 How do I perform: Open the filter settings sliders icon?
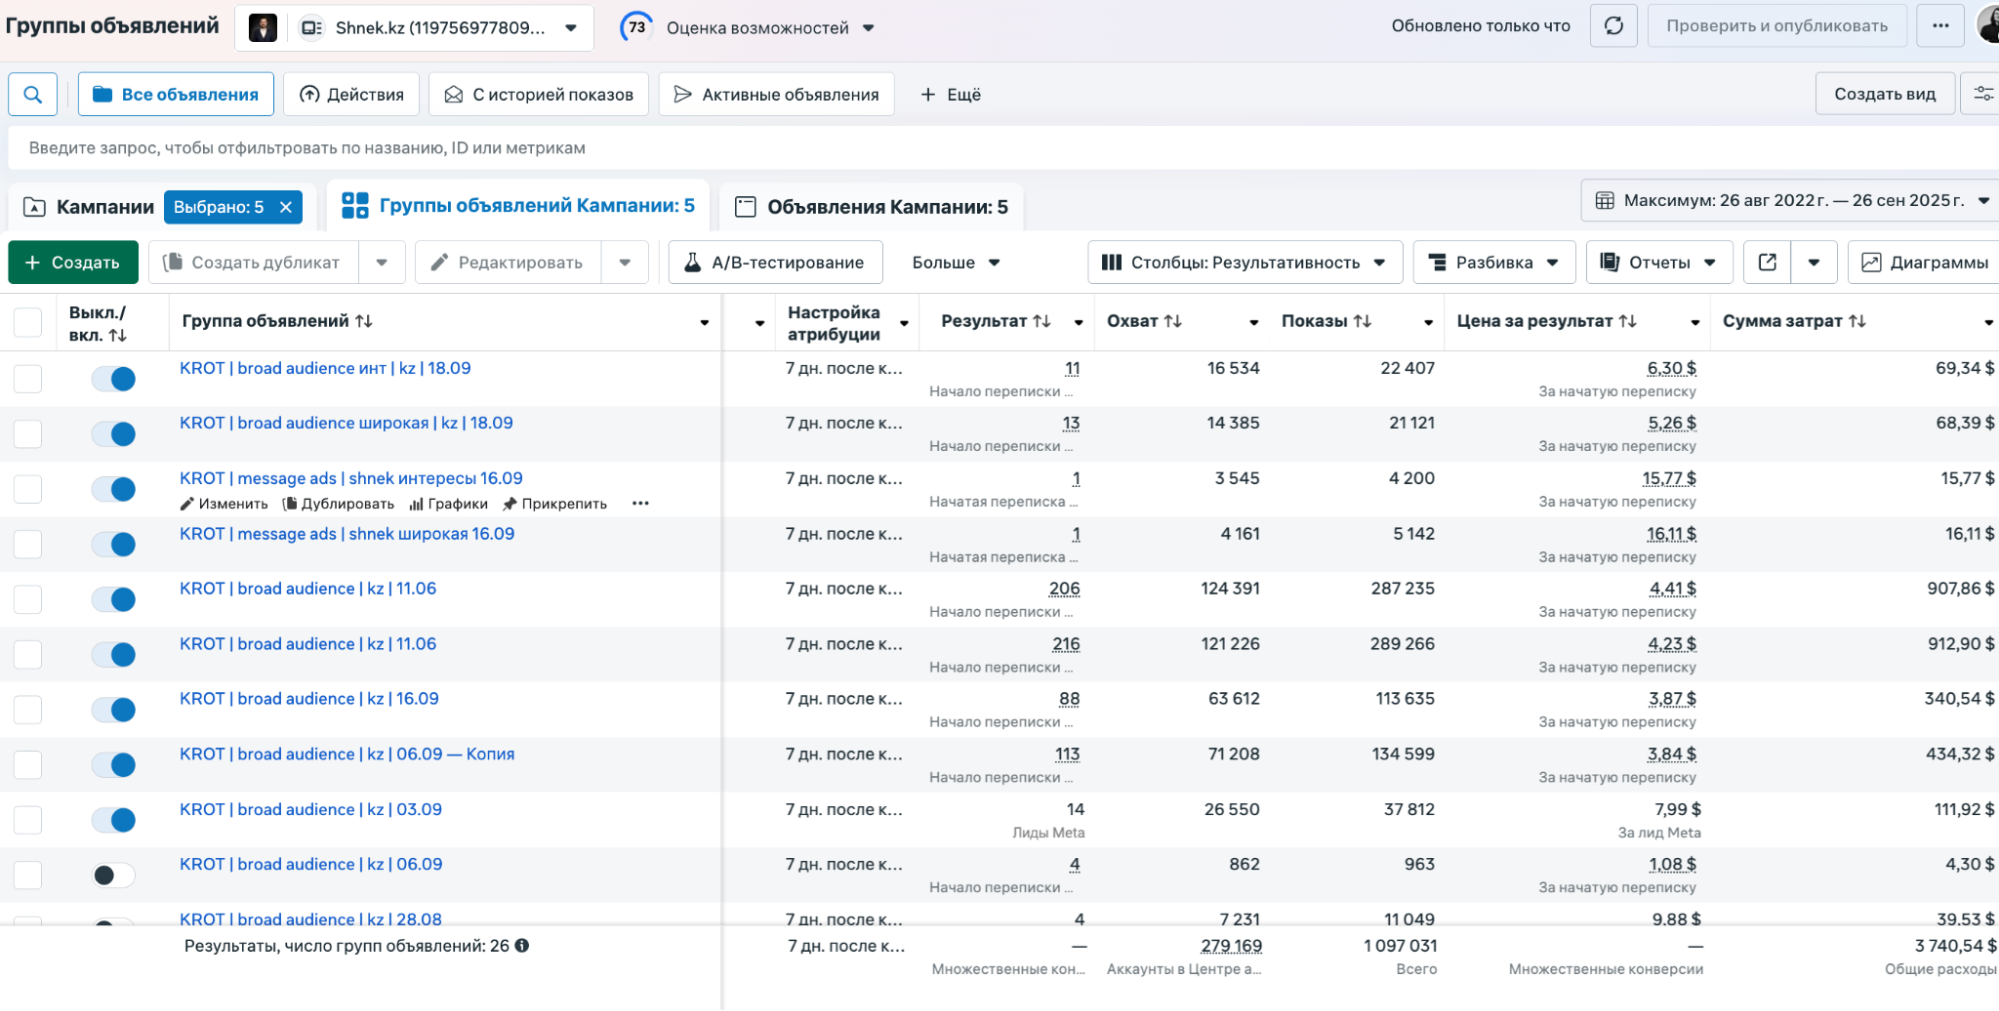click(1981, 94)
